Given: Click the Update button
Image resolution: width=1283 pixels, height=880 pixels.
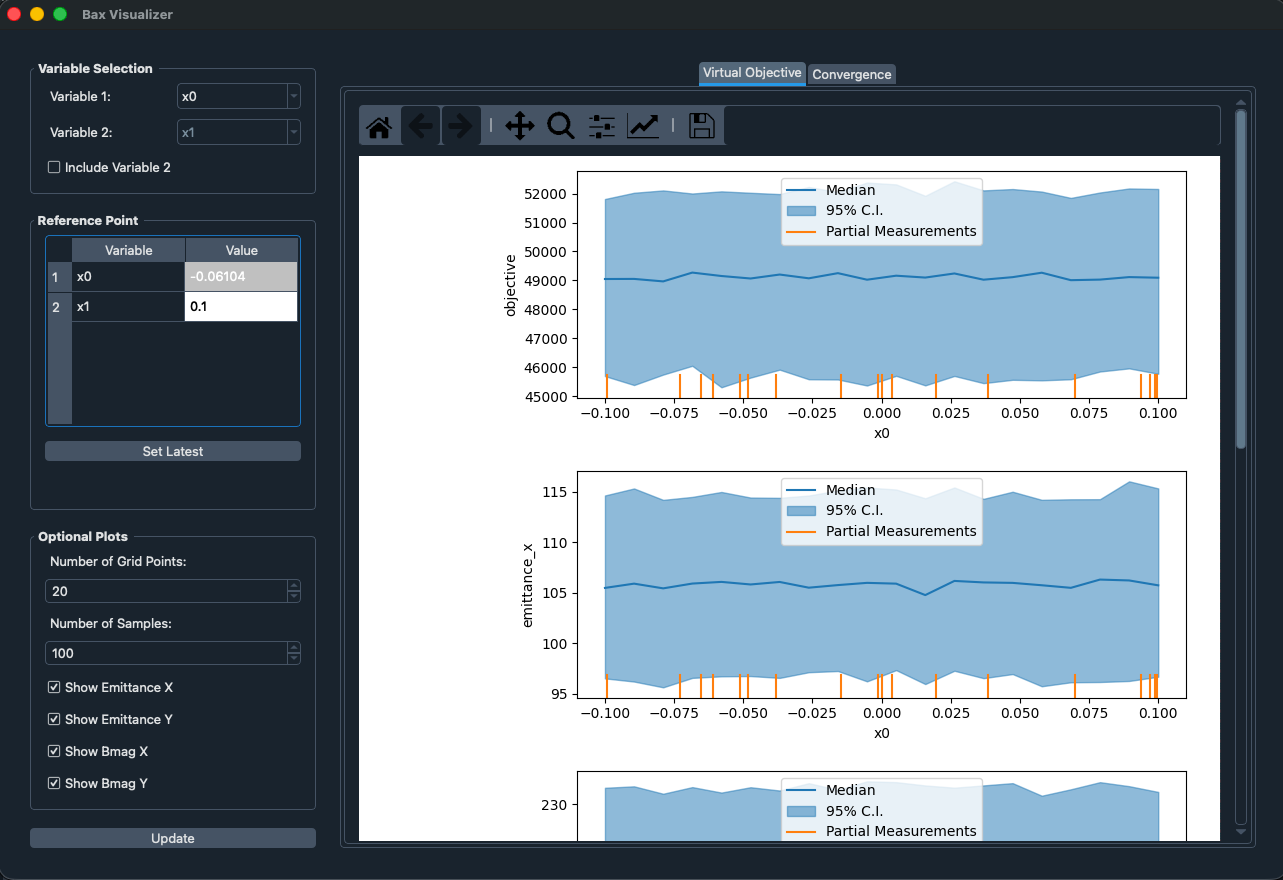Looking at the screenshot, I should pyautogui.click(x=173, y=838).
